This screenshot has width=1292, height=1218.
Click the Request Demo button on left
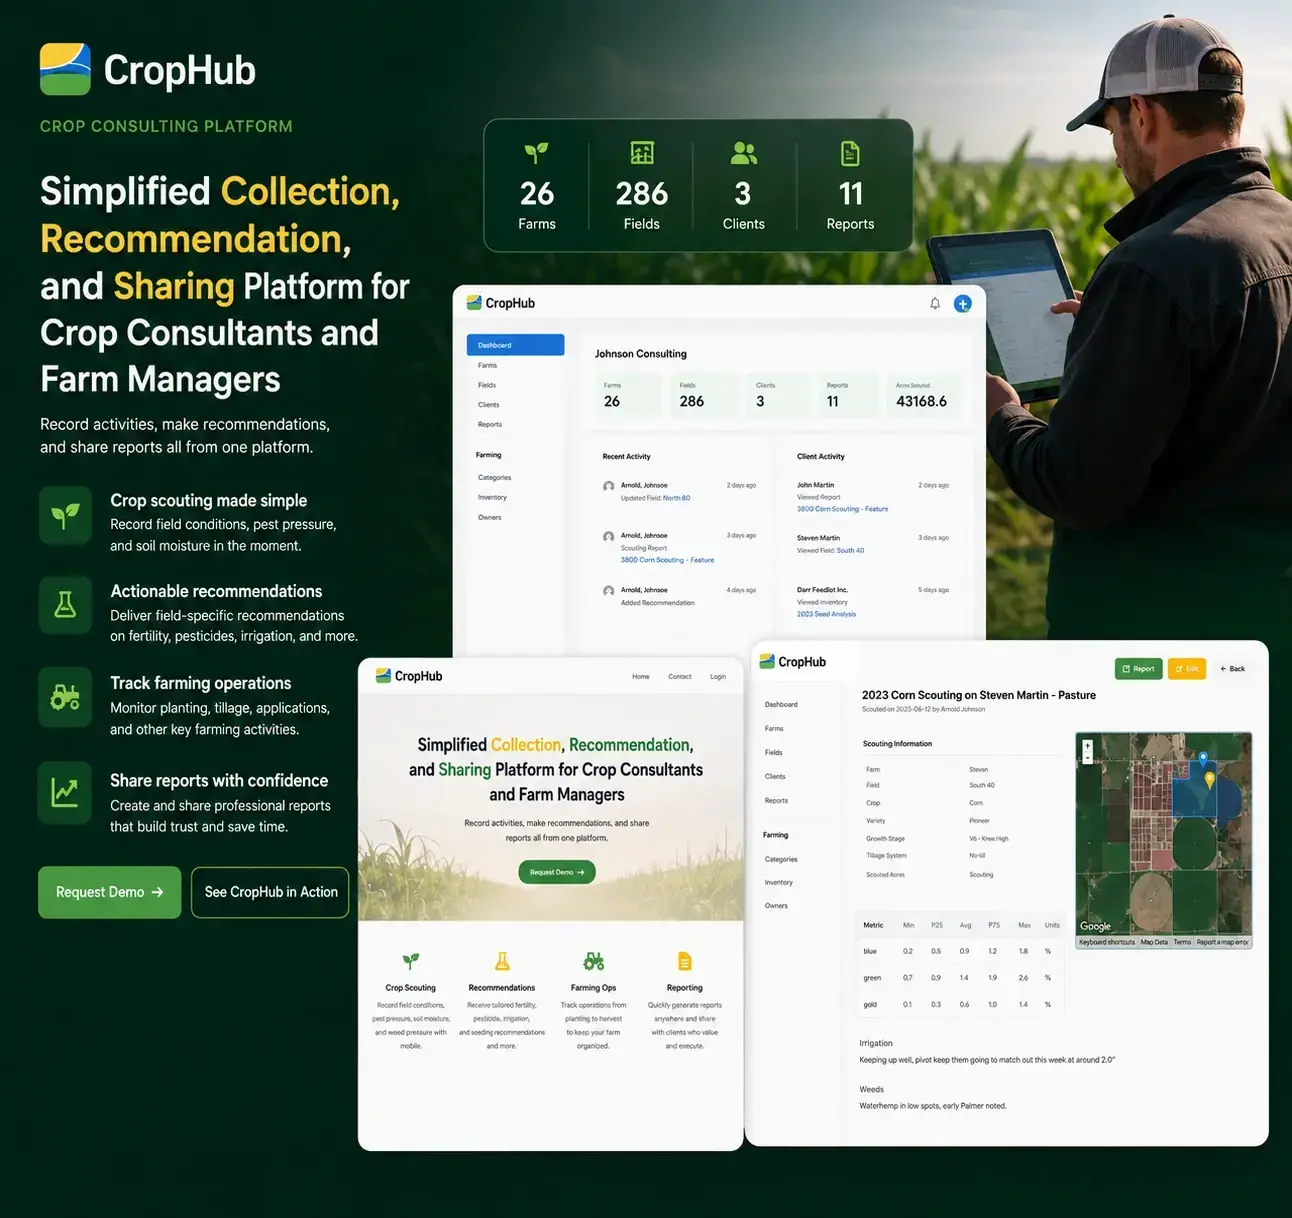point(110,892)
